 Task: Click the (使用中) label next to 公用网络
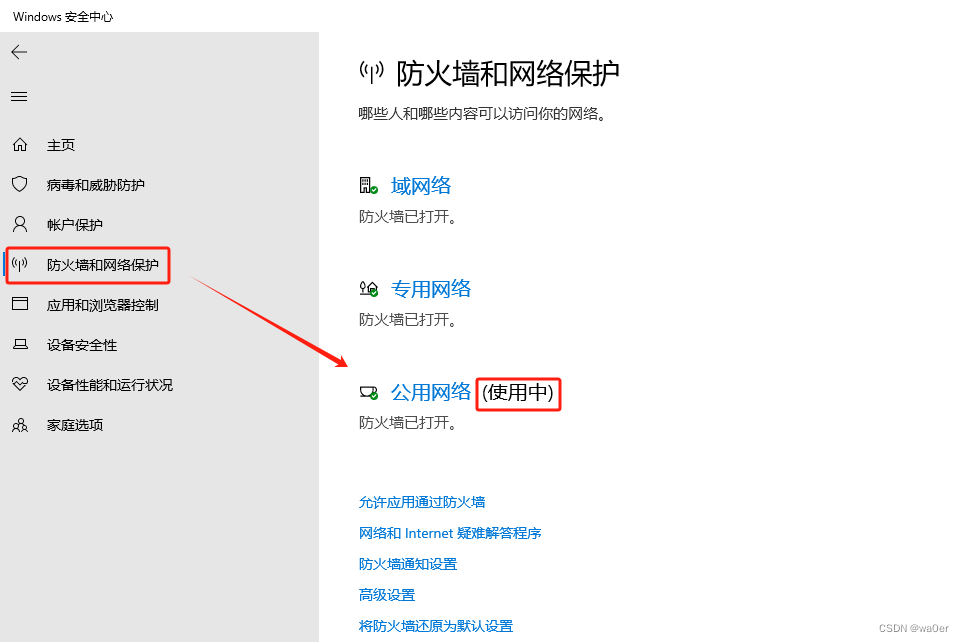(x=518, y=392)
